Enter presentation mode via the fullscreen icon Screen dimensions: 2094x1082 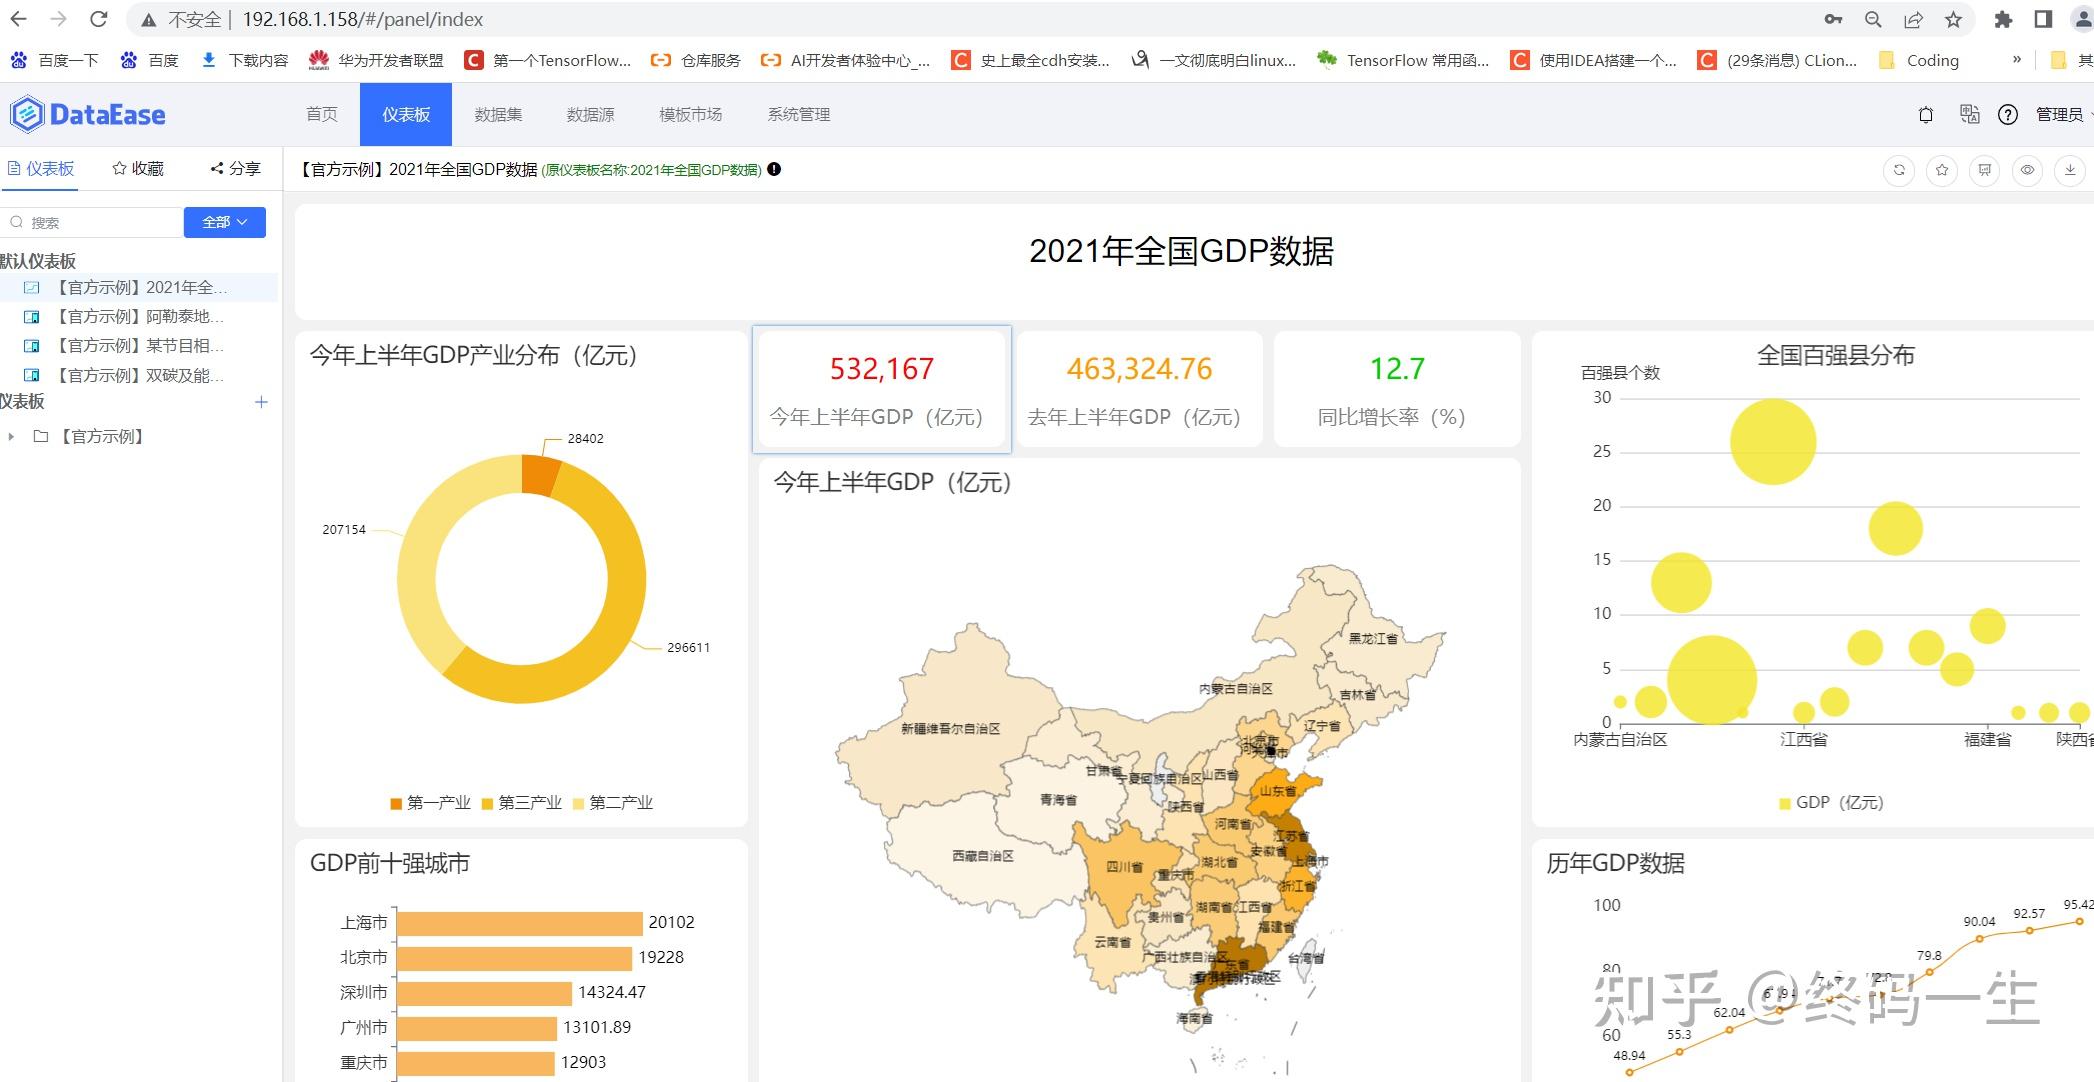(x=1985, y=170)
